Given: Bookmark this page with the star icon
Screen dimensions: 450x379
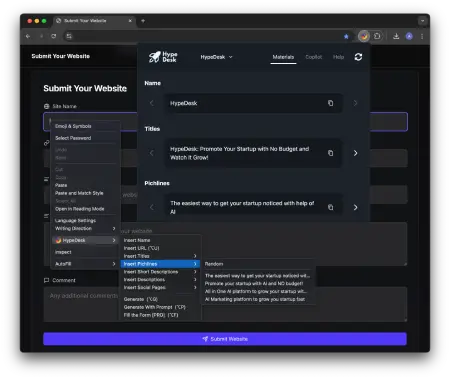Looking at the screenshot, I should (x=346, y=36).
